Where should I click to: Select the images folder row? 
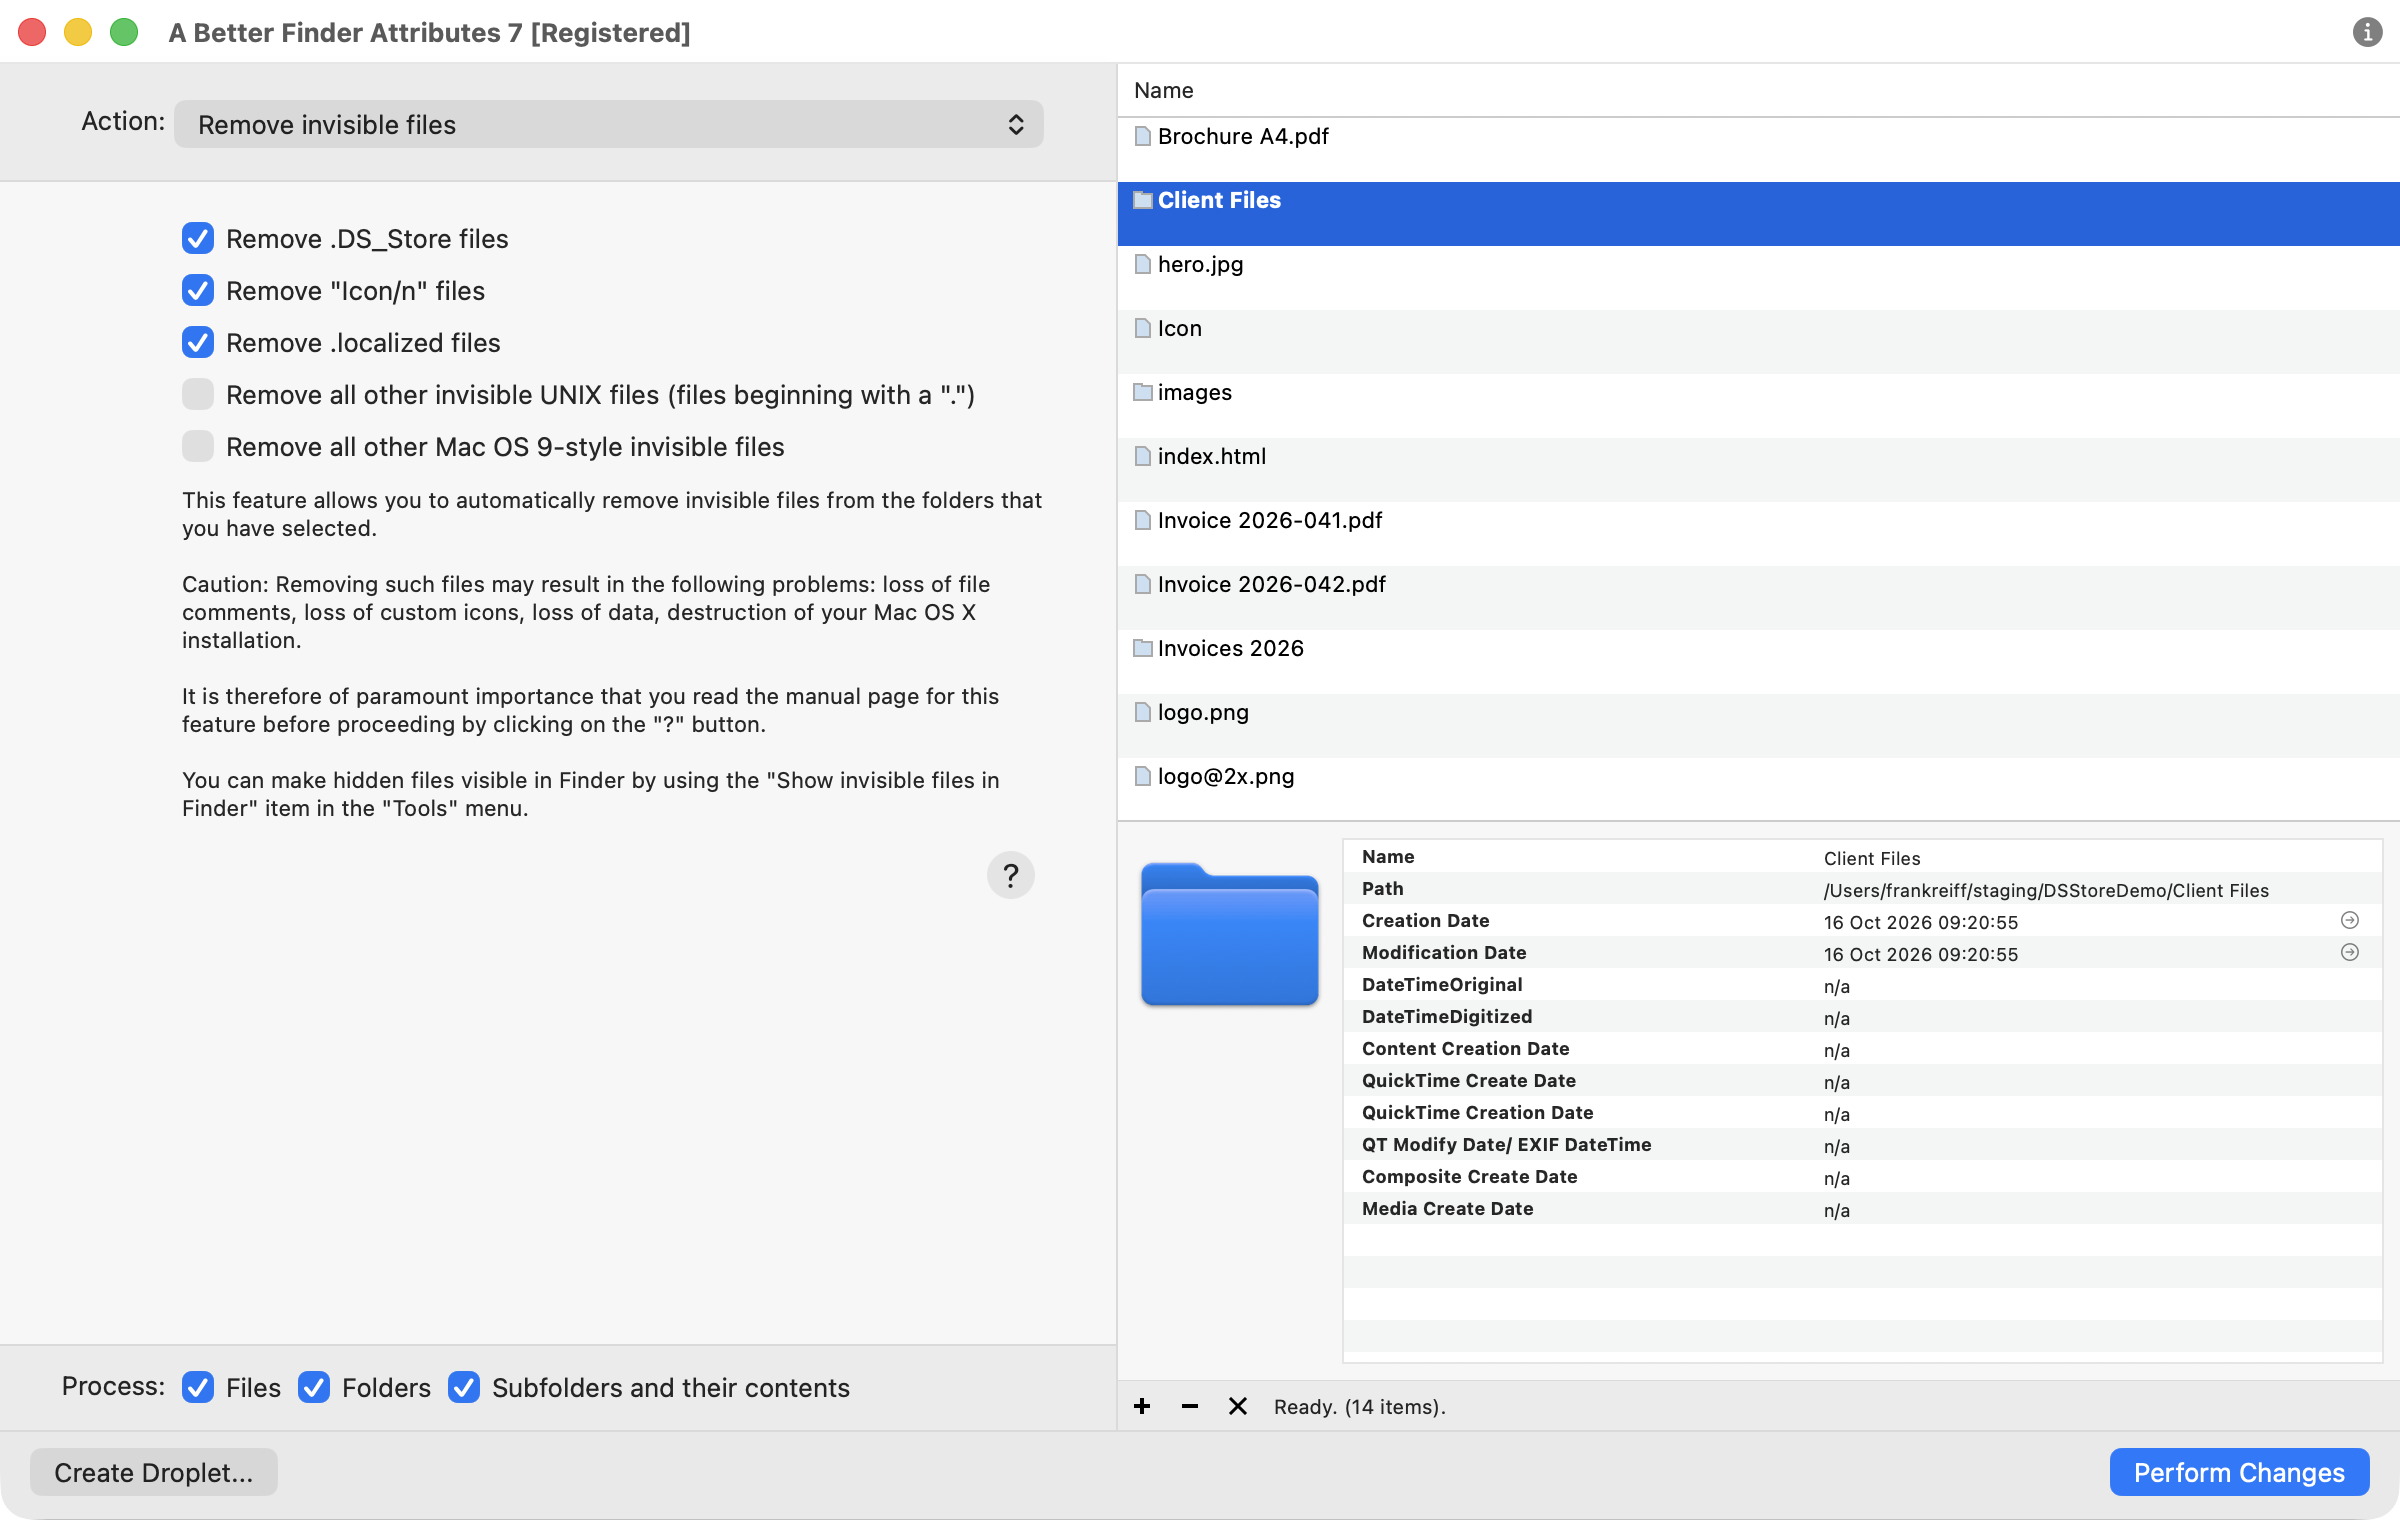click(x=1759, y=406)
